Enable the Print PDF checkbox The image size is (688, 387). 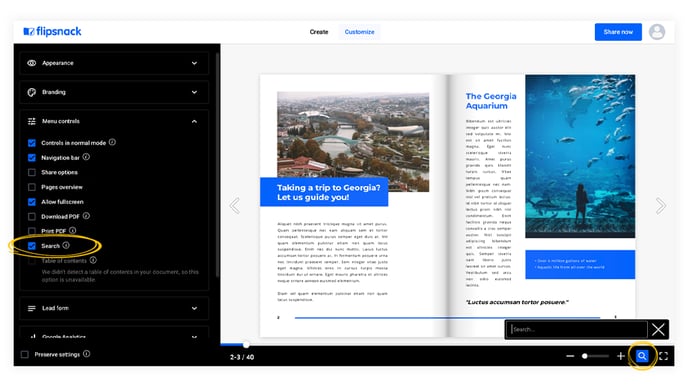click(32, 231)
